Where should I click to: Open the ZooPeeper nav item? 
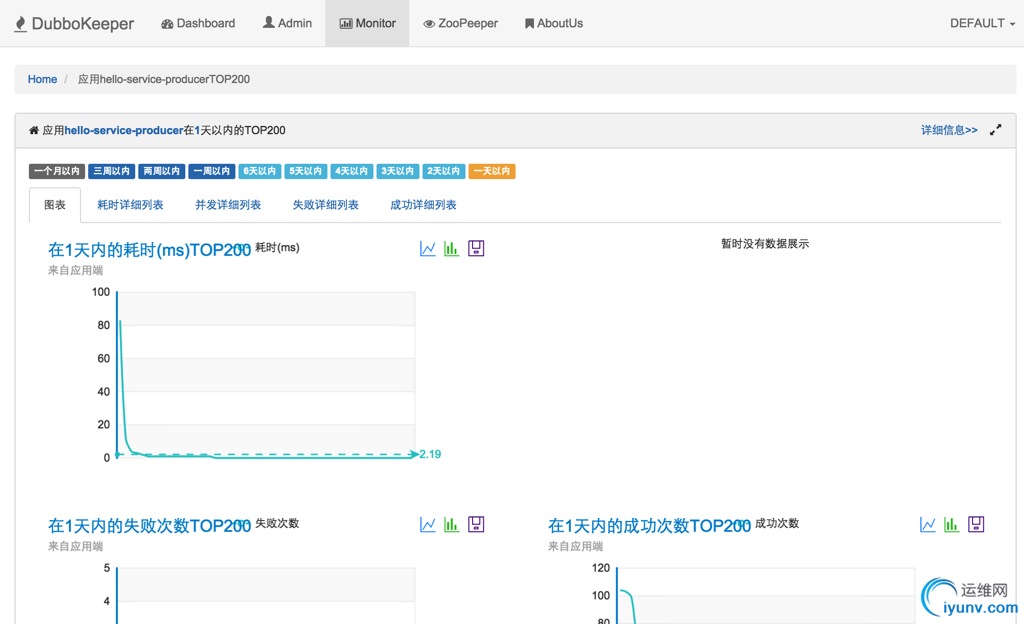click(x=460, y=23)
